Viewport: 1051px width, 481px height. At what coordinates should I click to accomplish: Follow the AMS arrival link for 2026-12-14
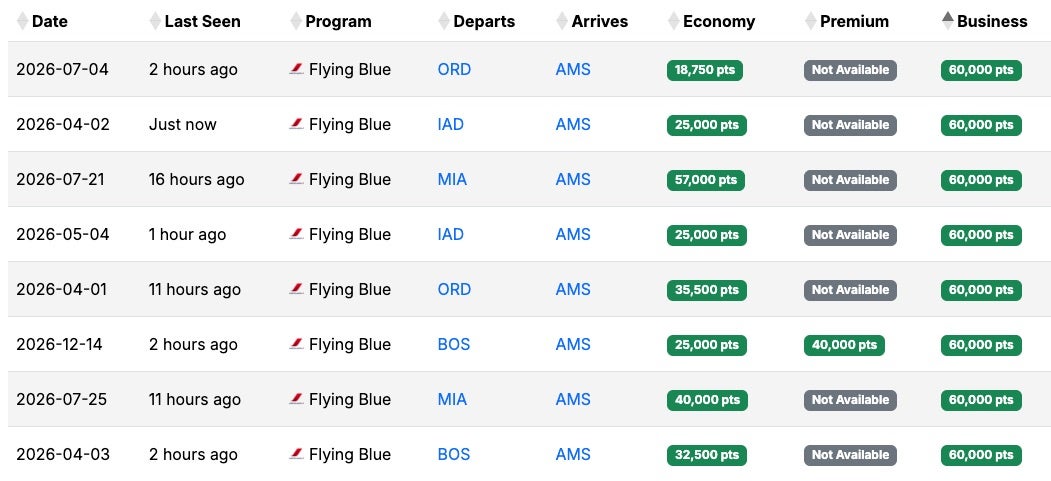tap(573, 345)
